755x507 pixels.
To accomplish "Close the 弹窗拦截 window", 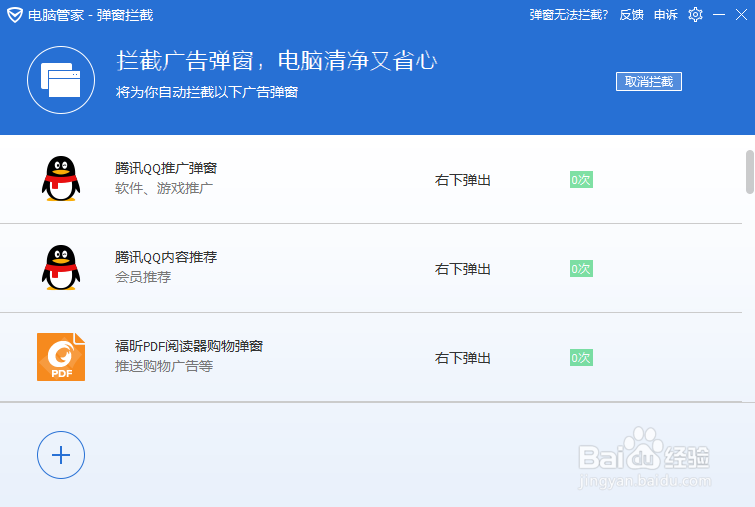I will pyautogui.click(x=742, y=15).
